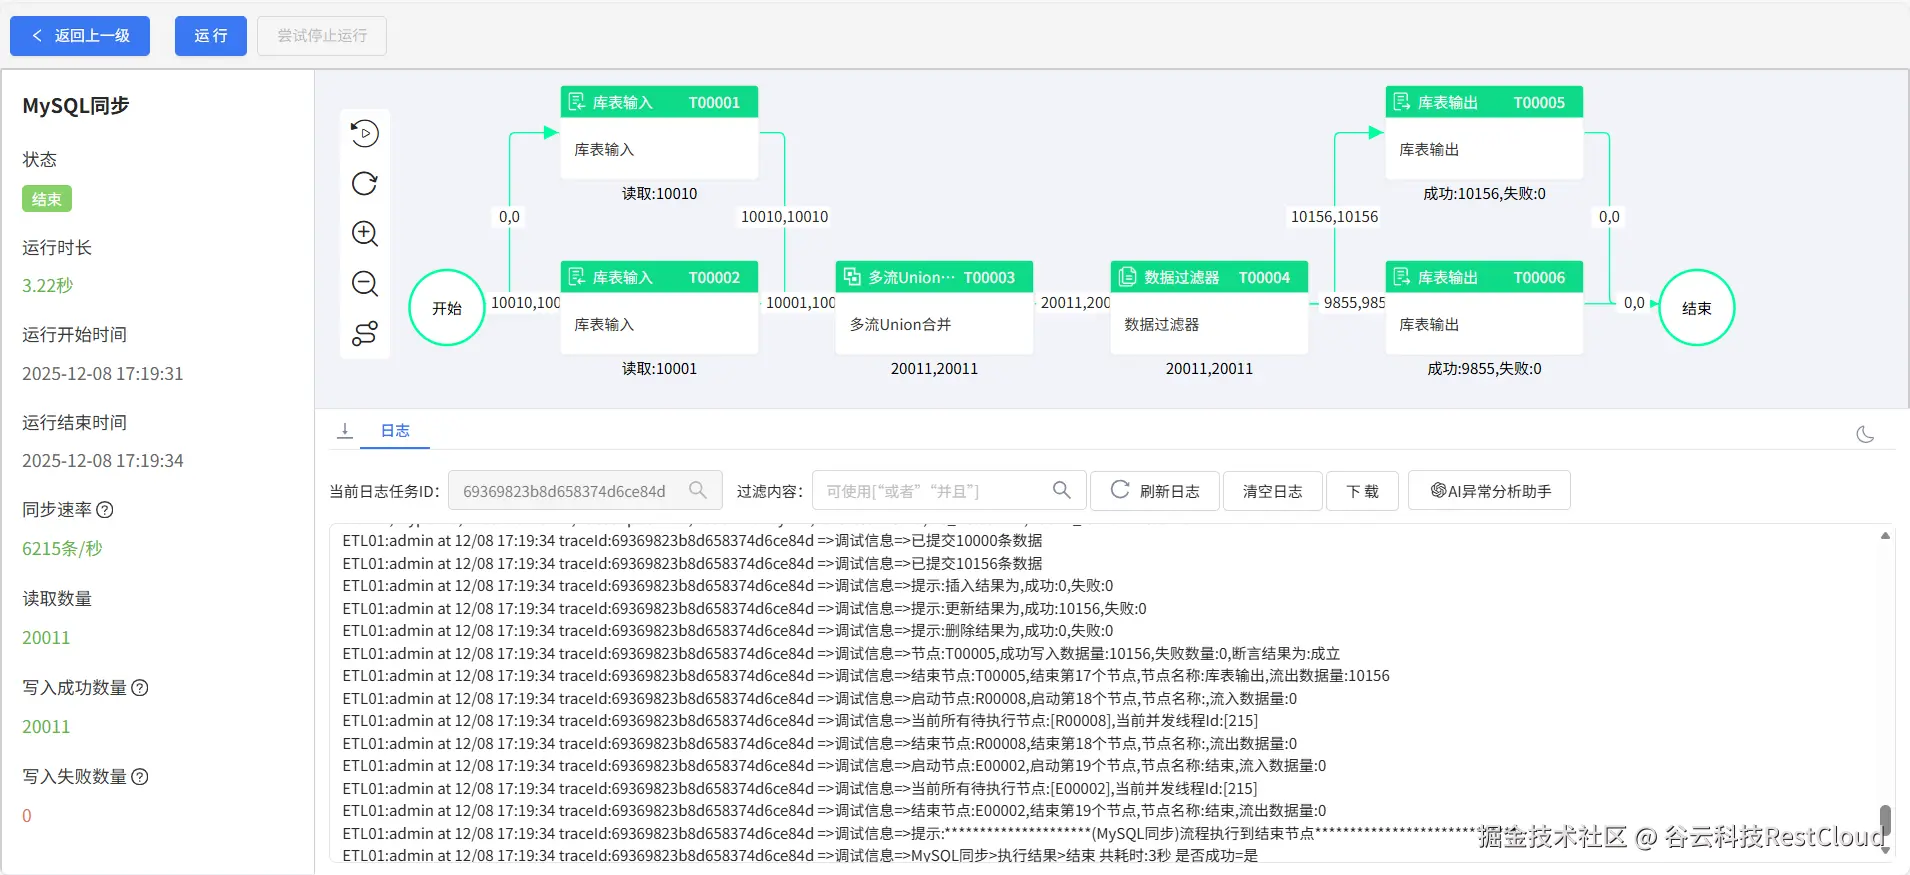
Task: Select the T00001 库表输入 node body
Action: (659, 149)
